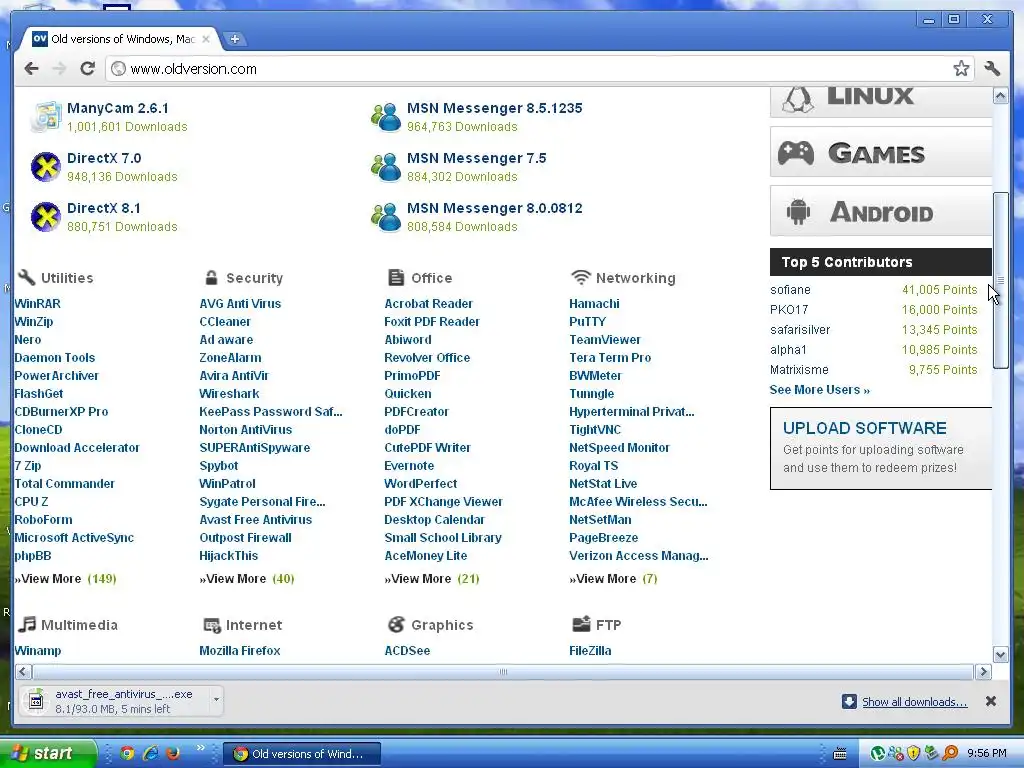Click the ManyCam 2.6.1 program icon

[46, 117]
